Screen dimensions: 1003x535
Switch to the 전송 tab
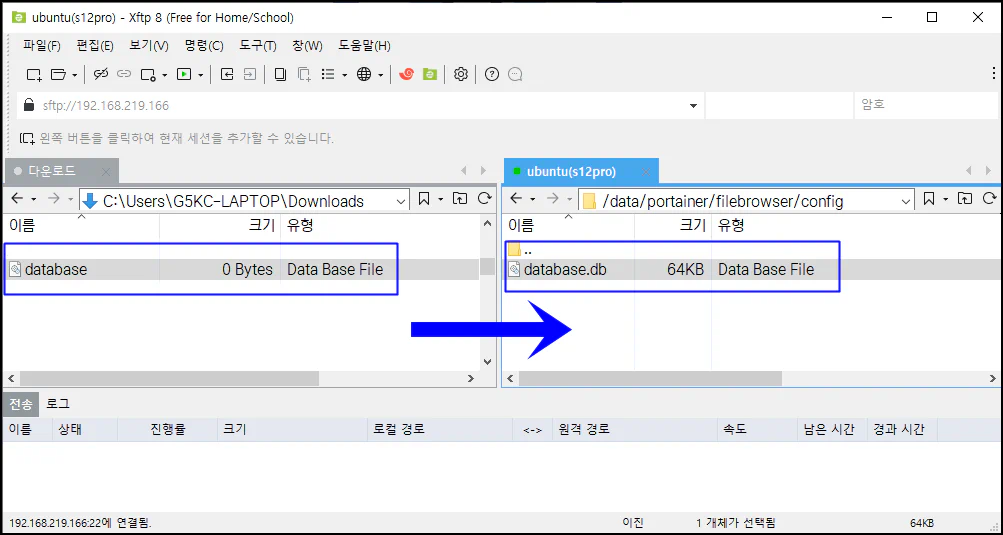point(20,404)
